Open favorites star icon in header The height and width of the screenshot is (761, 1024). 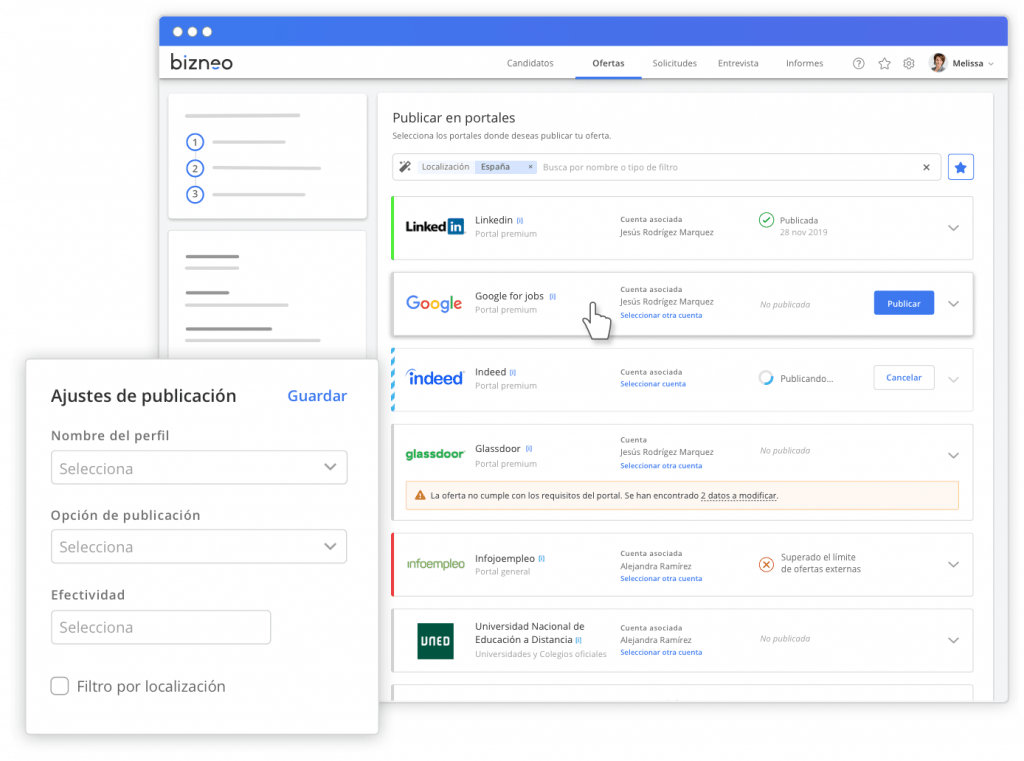884,63
